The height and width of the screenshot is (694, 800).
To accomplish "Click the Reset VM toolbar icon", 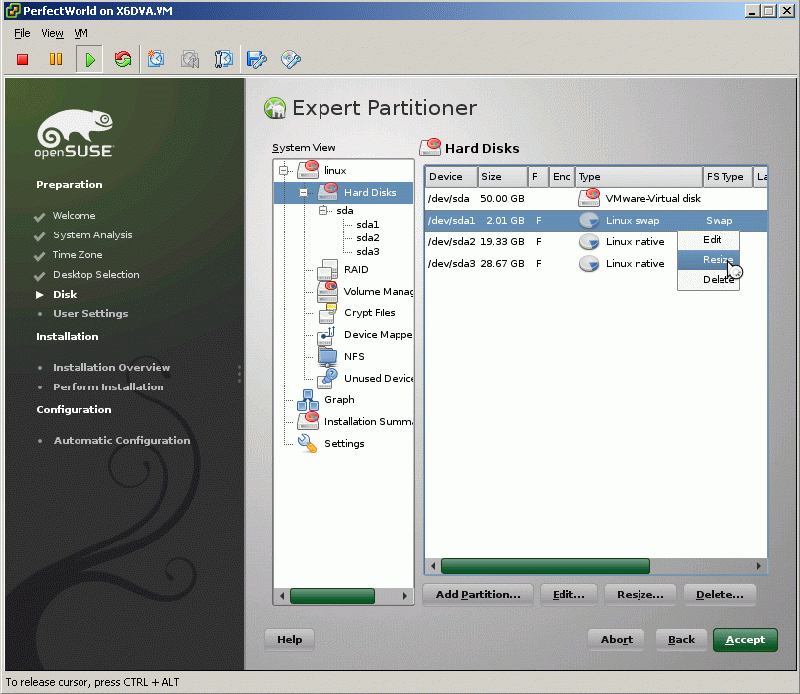I will tap(123, 59).
